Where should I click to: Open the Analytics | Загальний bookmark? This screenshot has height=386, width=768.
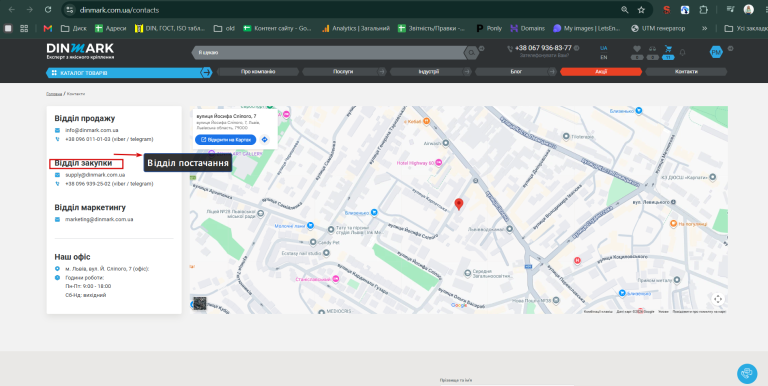tap(356, 28)
